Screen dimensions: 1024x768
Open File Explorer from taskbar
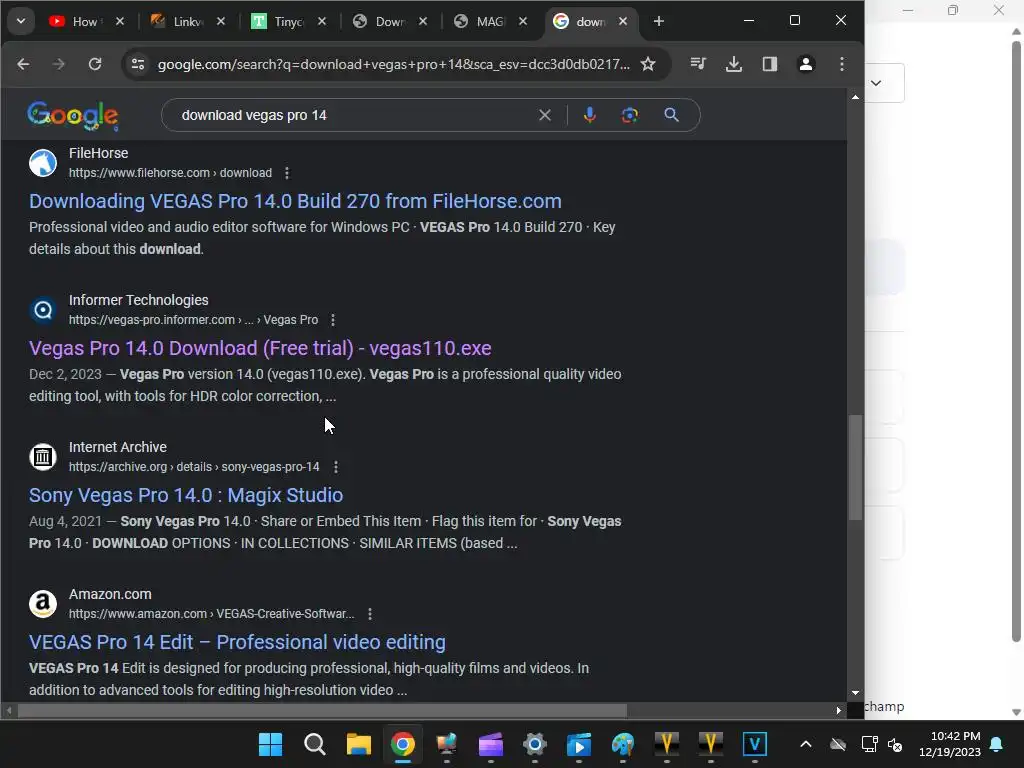click(x=359, y=744)
